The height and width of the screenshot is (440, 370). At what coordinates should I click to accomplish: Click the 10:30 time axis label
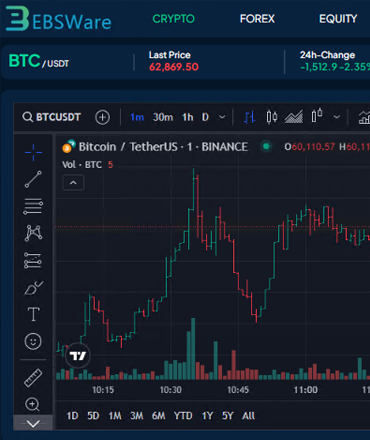click(x=171, y=390)
